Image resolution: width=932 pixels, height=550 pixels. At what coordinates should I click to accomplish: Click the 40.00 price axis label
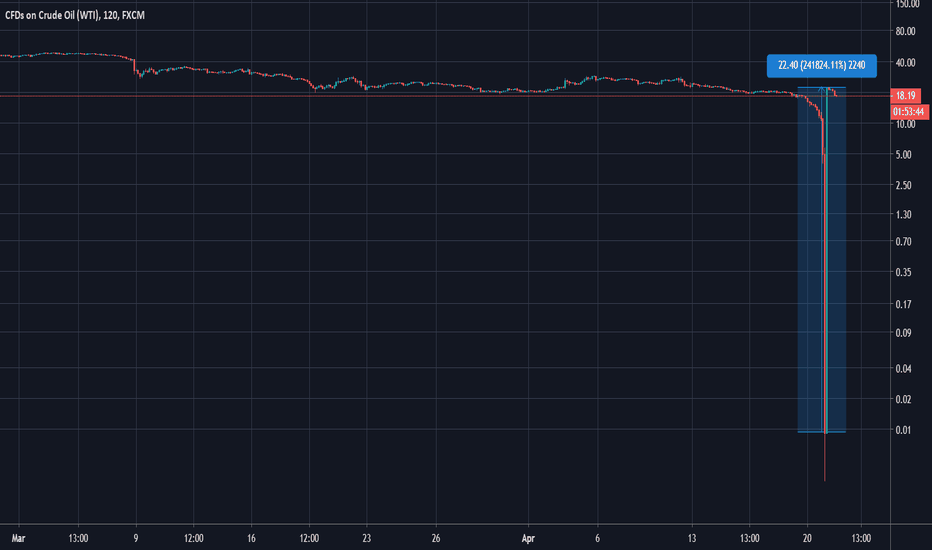coord(905,62)
